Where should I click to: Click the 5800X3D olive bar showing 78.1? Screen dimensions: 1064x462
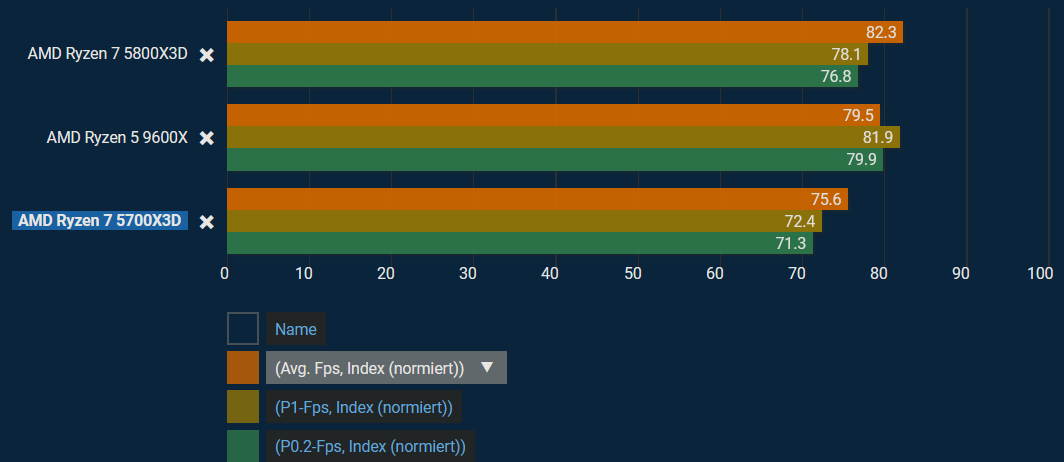click(x=548, y=54)
